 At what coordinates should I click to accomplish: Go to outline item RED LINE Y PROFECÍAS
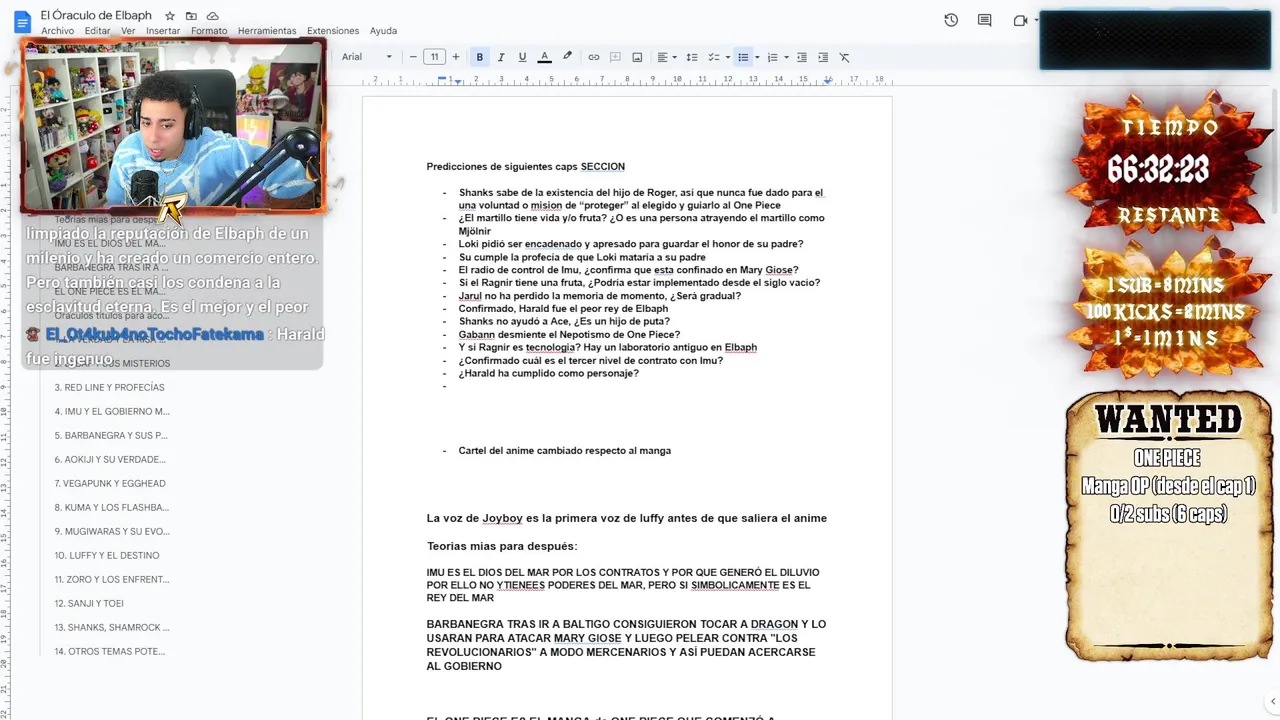coord(109,387)
